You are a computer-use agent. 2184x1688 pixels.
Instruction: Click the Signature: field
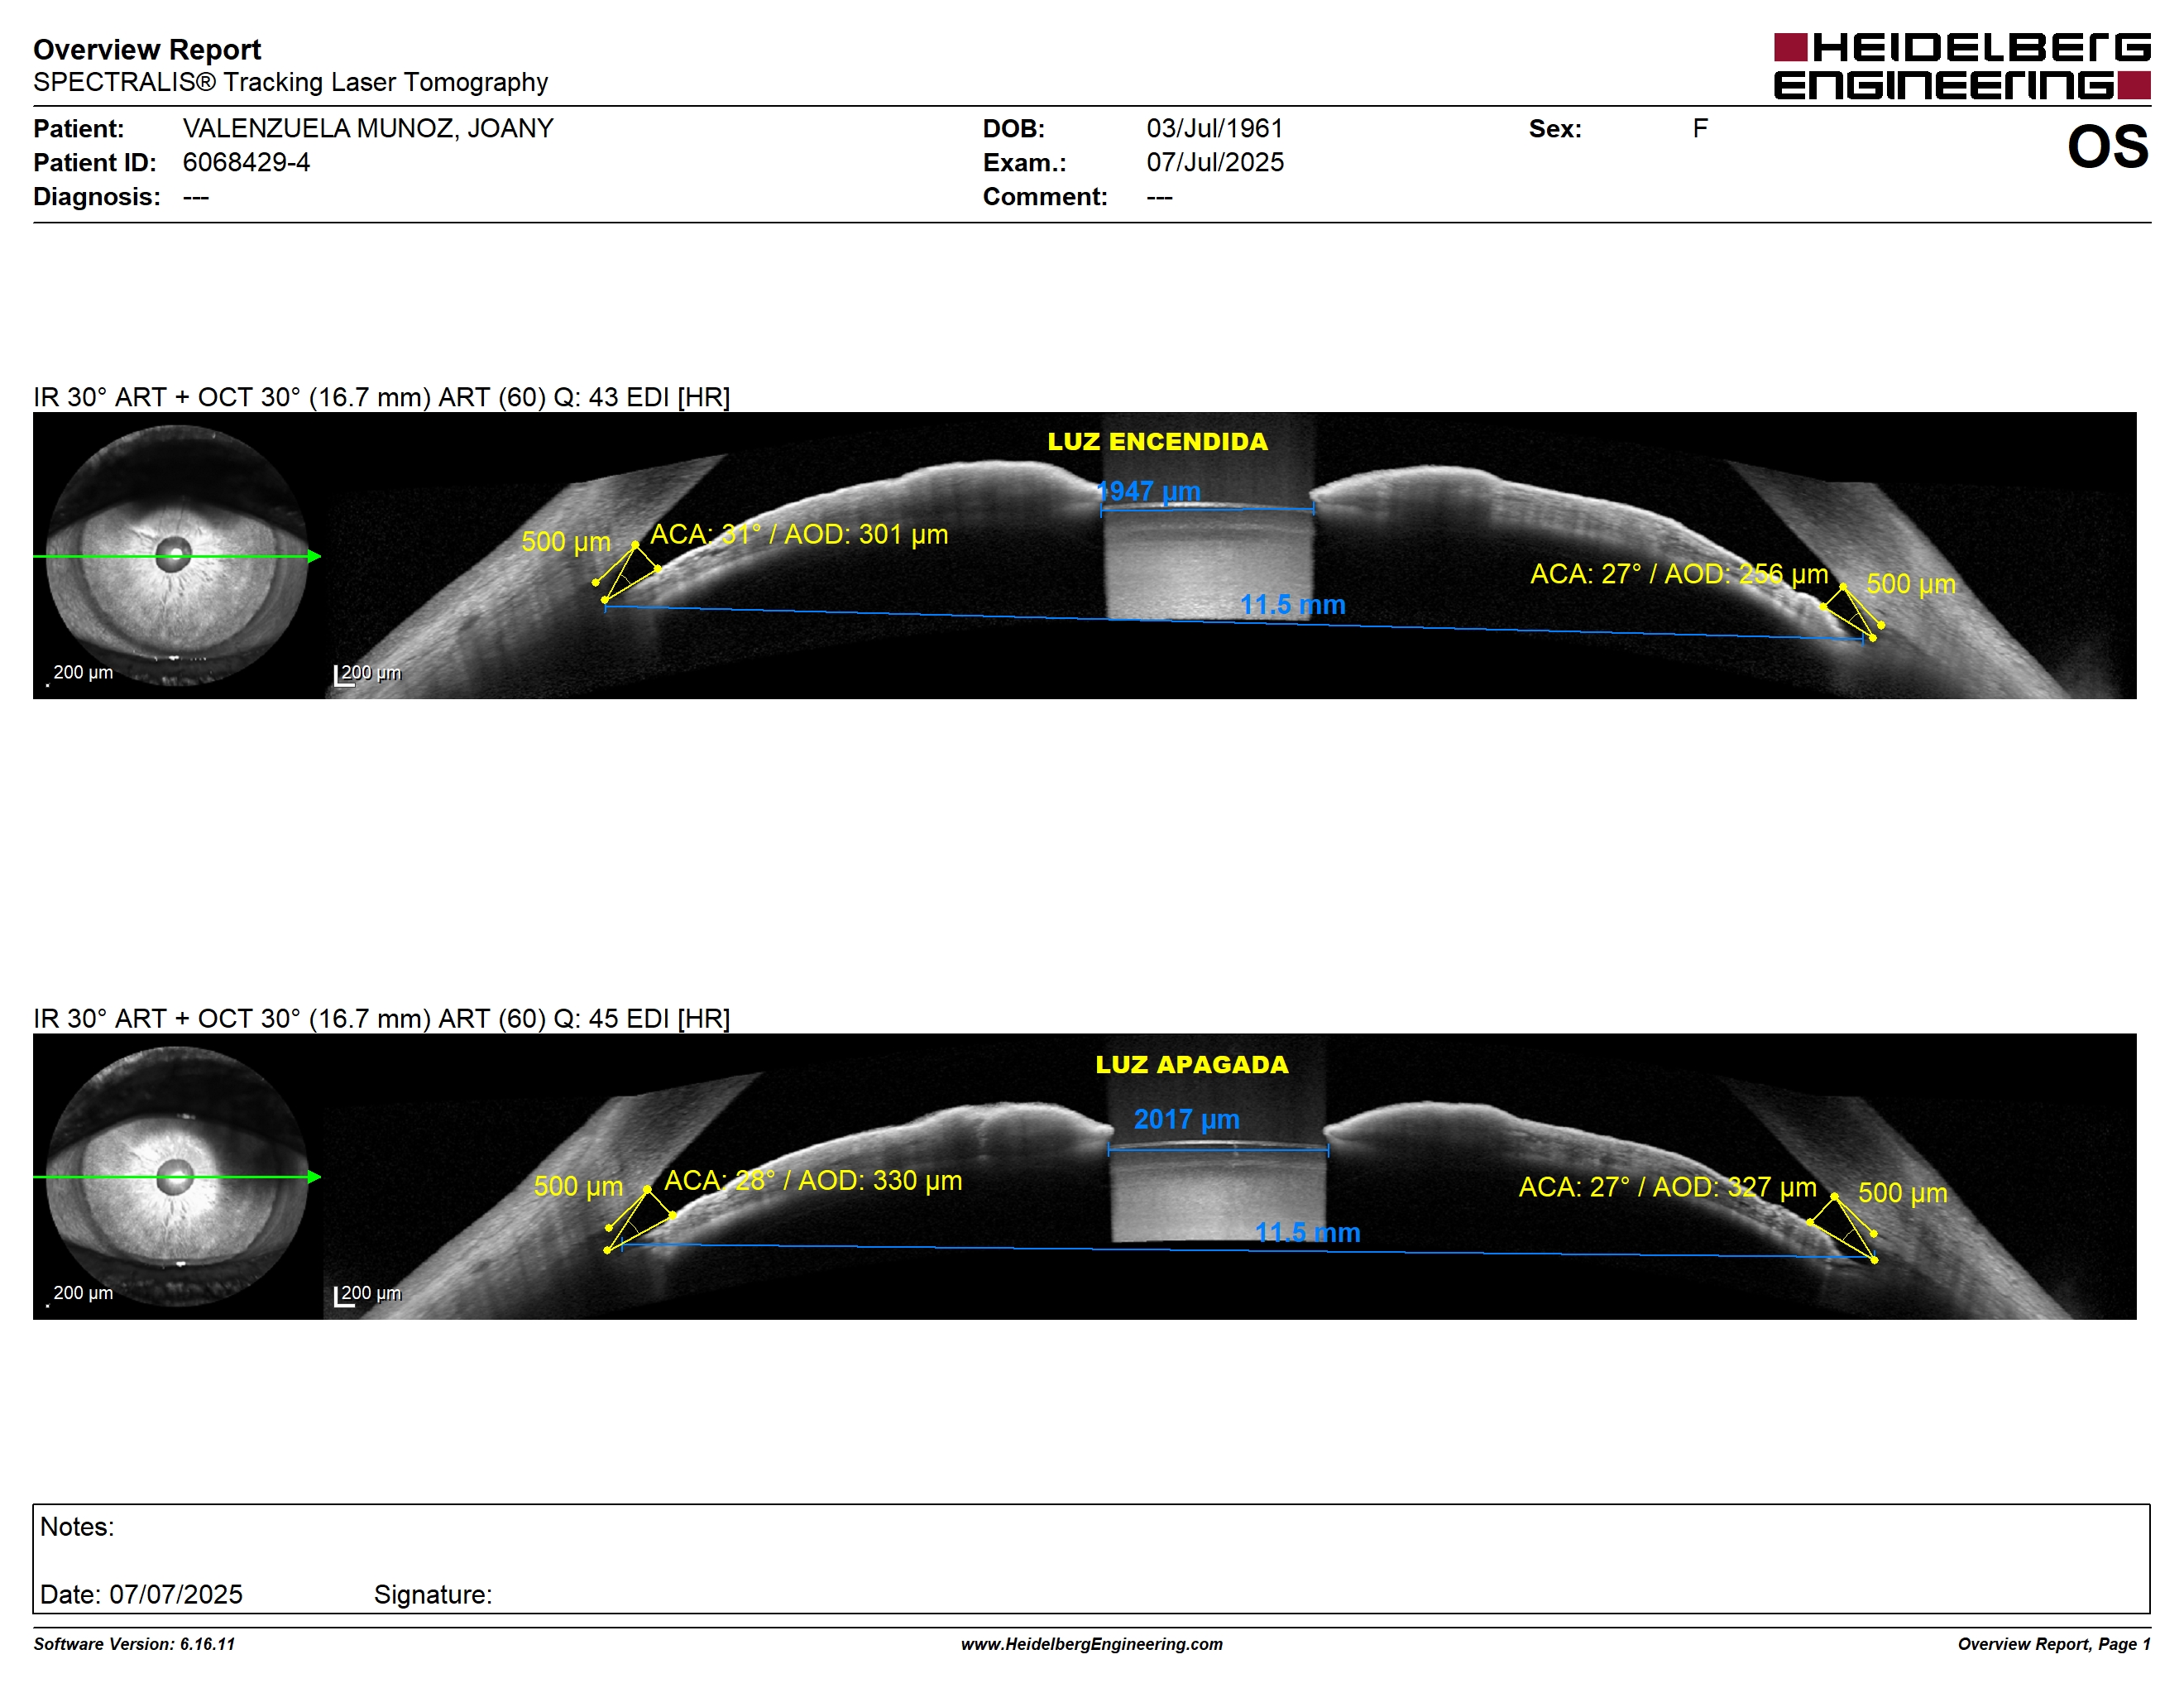[x=433, y=1594]
